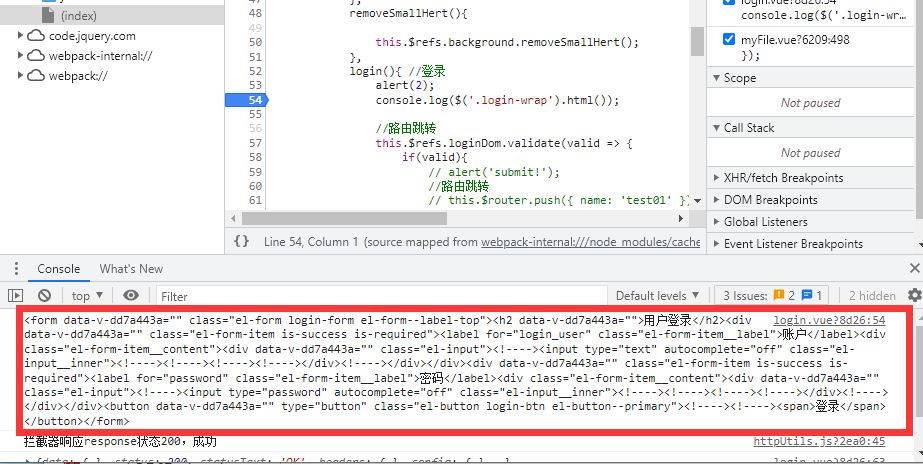The width and height of the screenshot is (923, 464).
Task: Open the httpUtils.js?2ea0:45 source link
Action: point(819,441)
